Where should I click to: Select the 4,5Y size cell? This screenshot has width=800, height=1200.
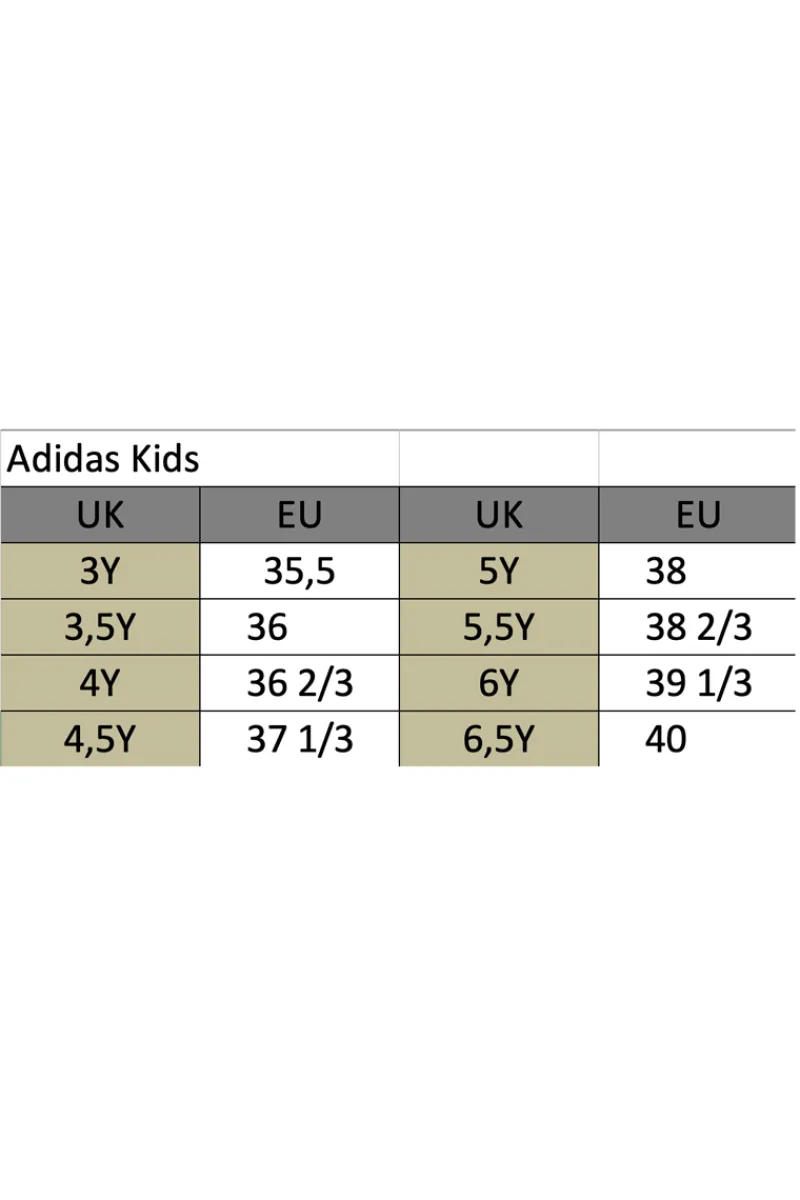click(100, 739)
